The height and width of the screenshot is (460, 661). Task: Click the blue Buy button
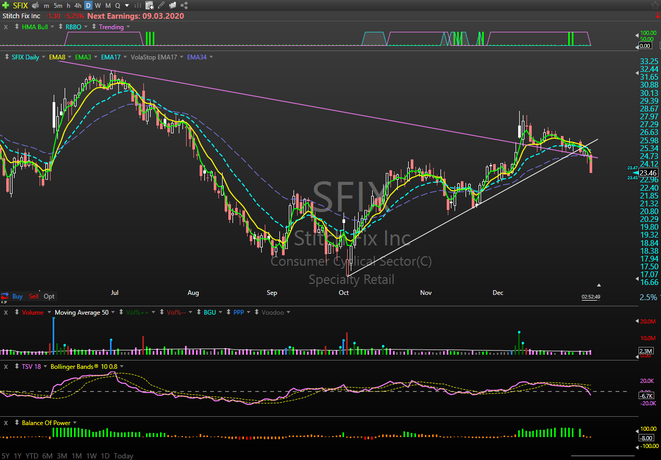point(18,296)
